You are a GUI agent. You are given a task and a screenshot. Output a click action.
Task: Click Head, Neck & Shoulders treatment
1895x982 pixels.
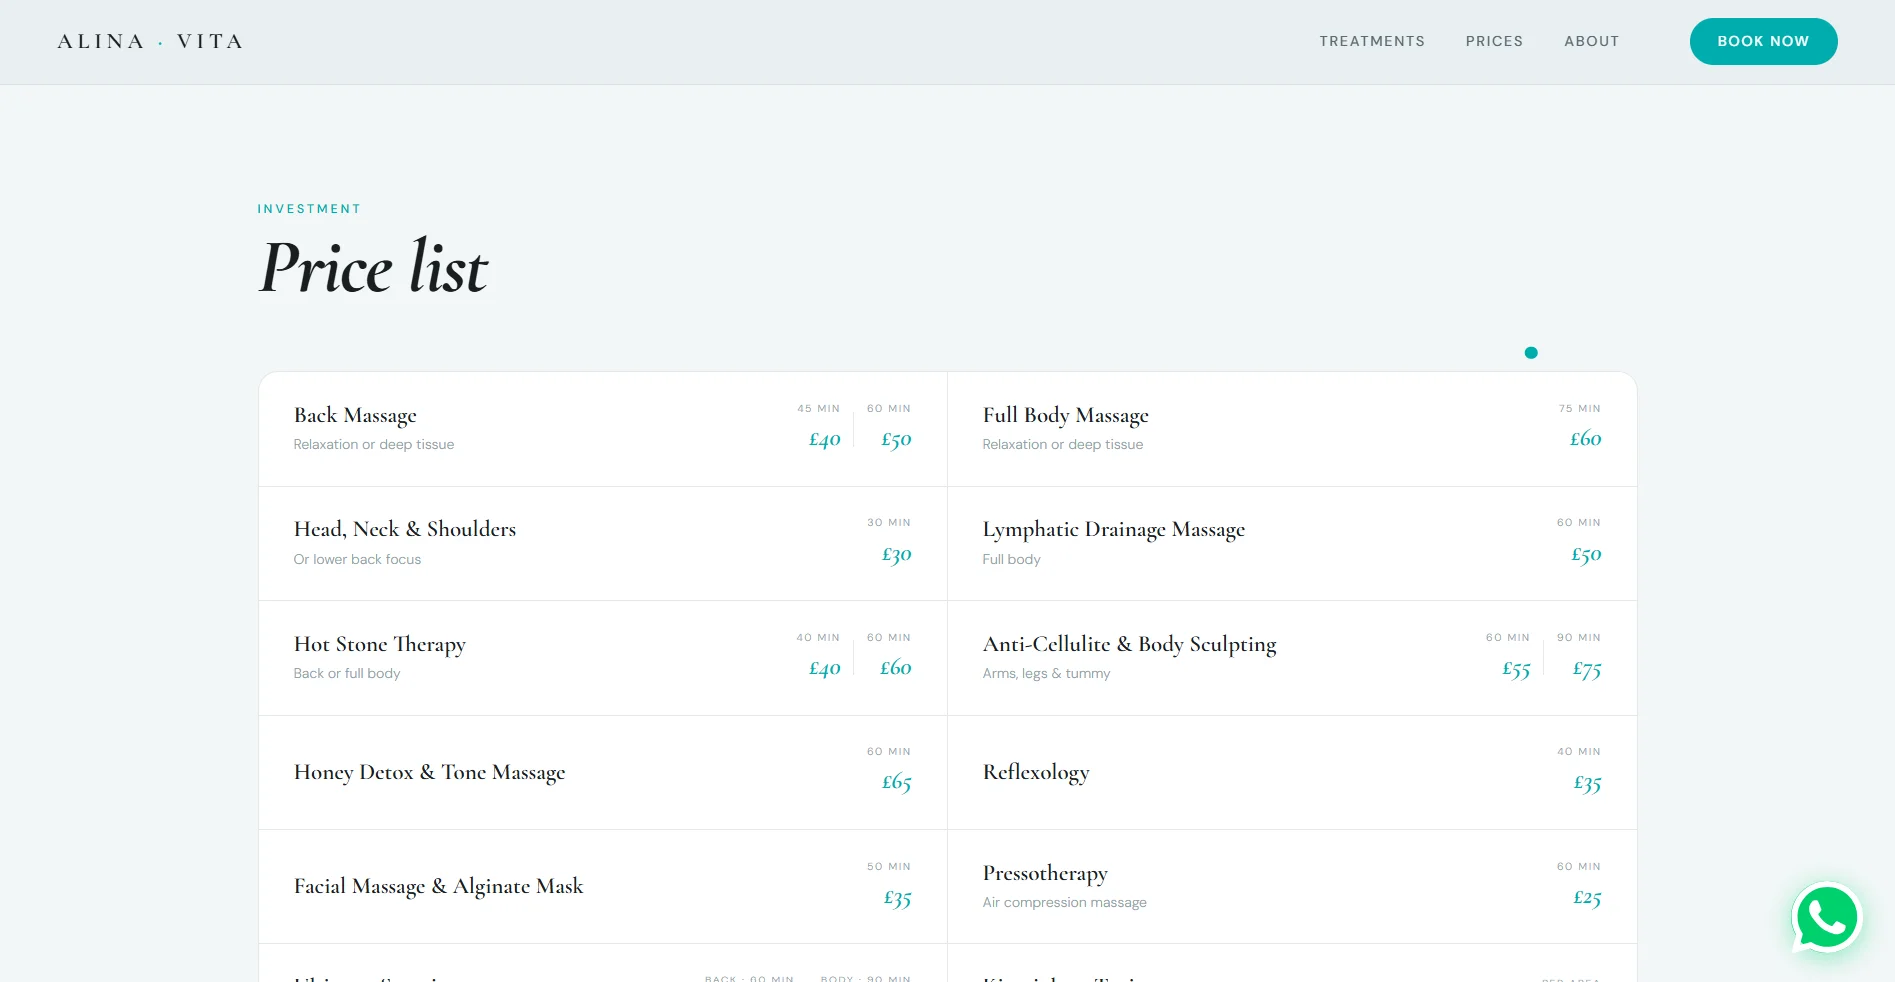click(404, 529)
